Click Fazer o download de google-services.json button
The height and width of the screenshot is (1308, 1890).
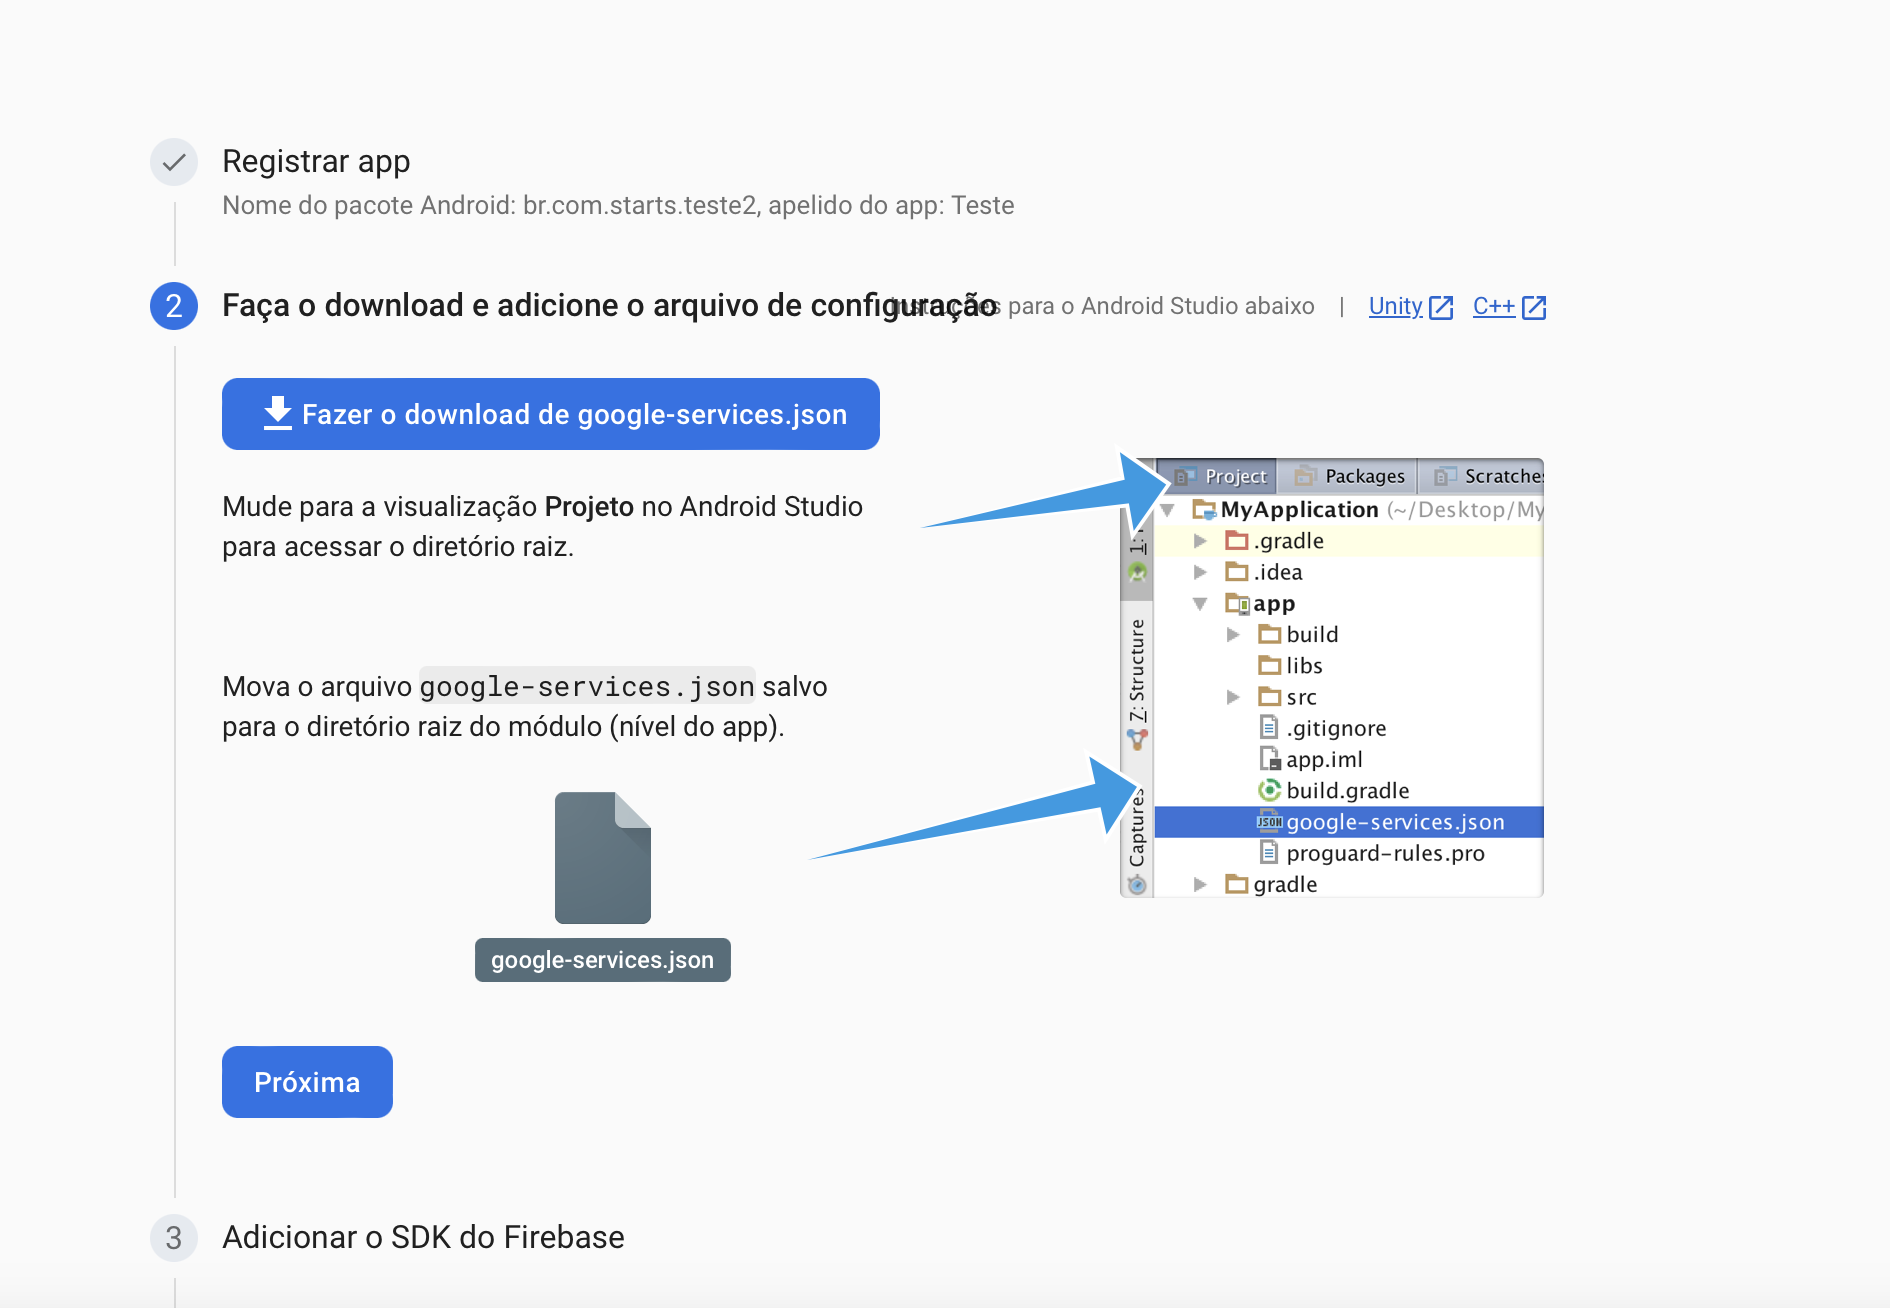coord(551,414)
